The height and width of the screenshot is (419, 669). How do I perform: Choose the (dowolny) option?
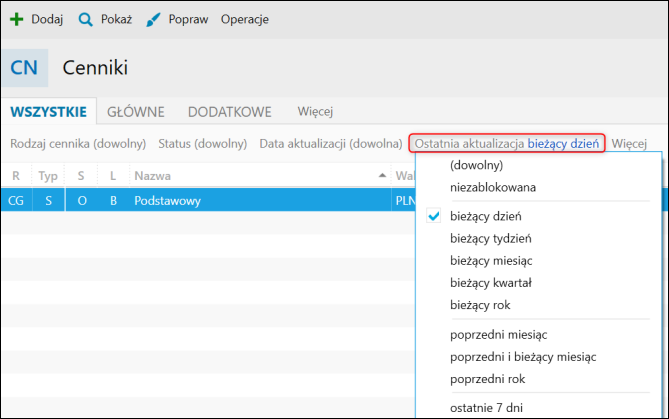pos(476,165)
